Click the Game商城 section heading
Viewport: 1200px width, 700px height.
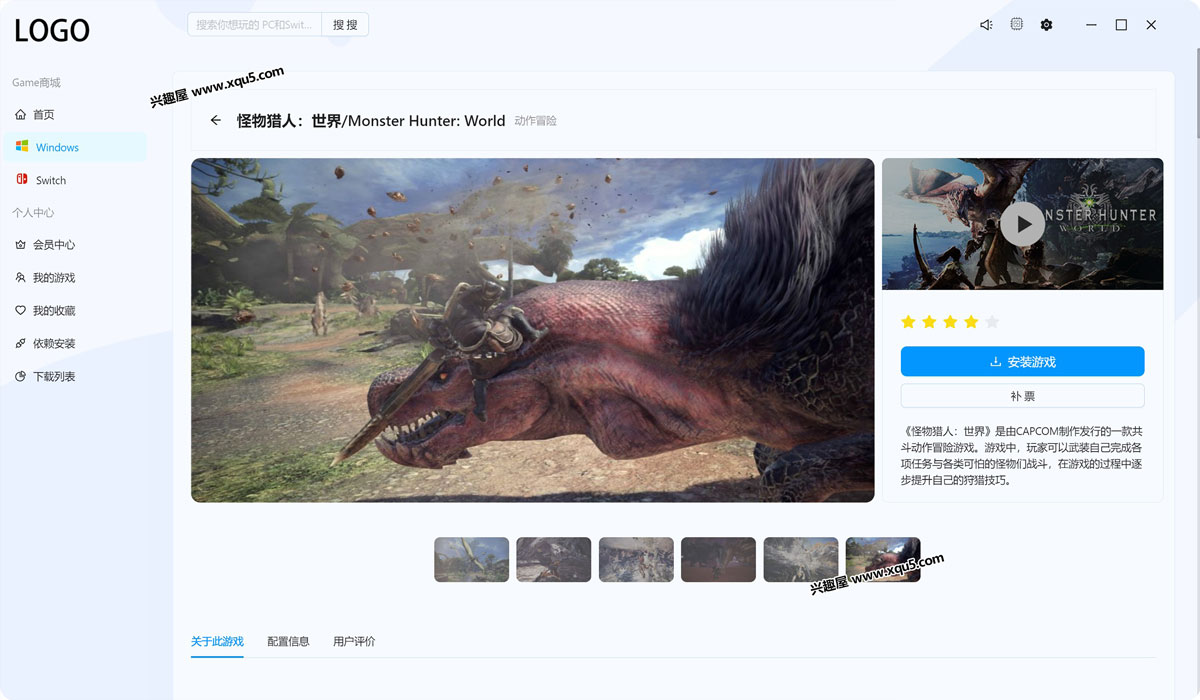(36, 83)
